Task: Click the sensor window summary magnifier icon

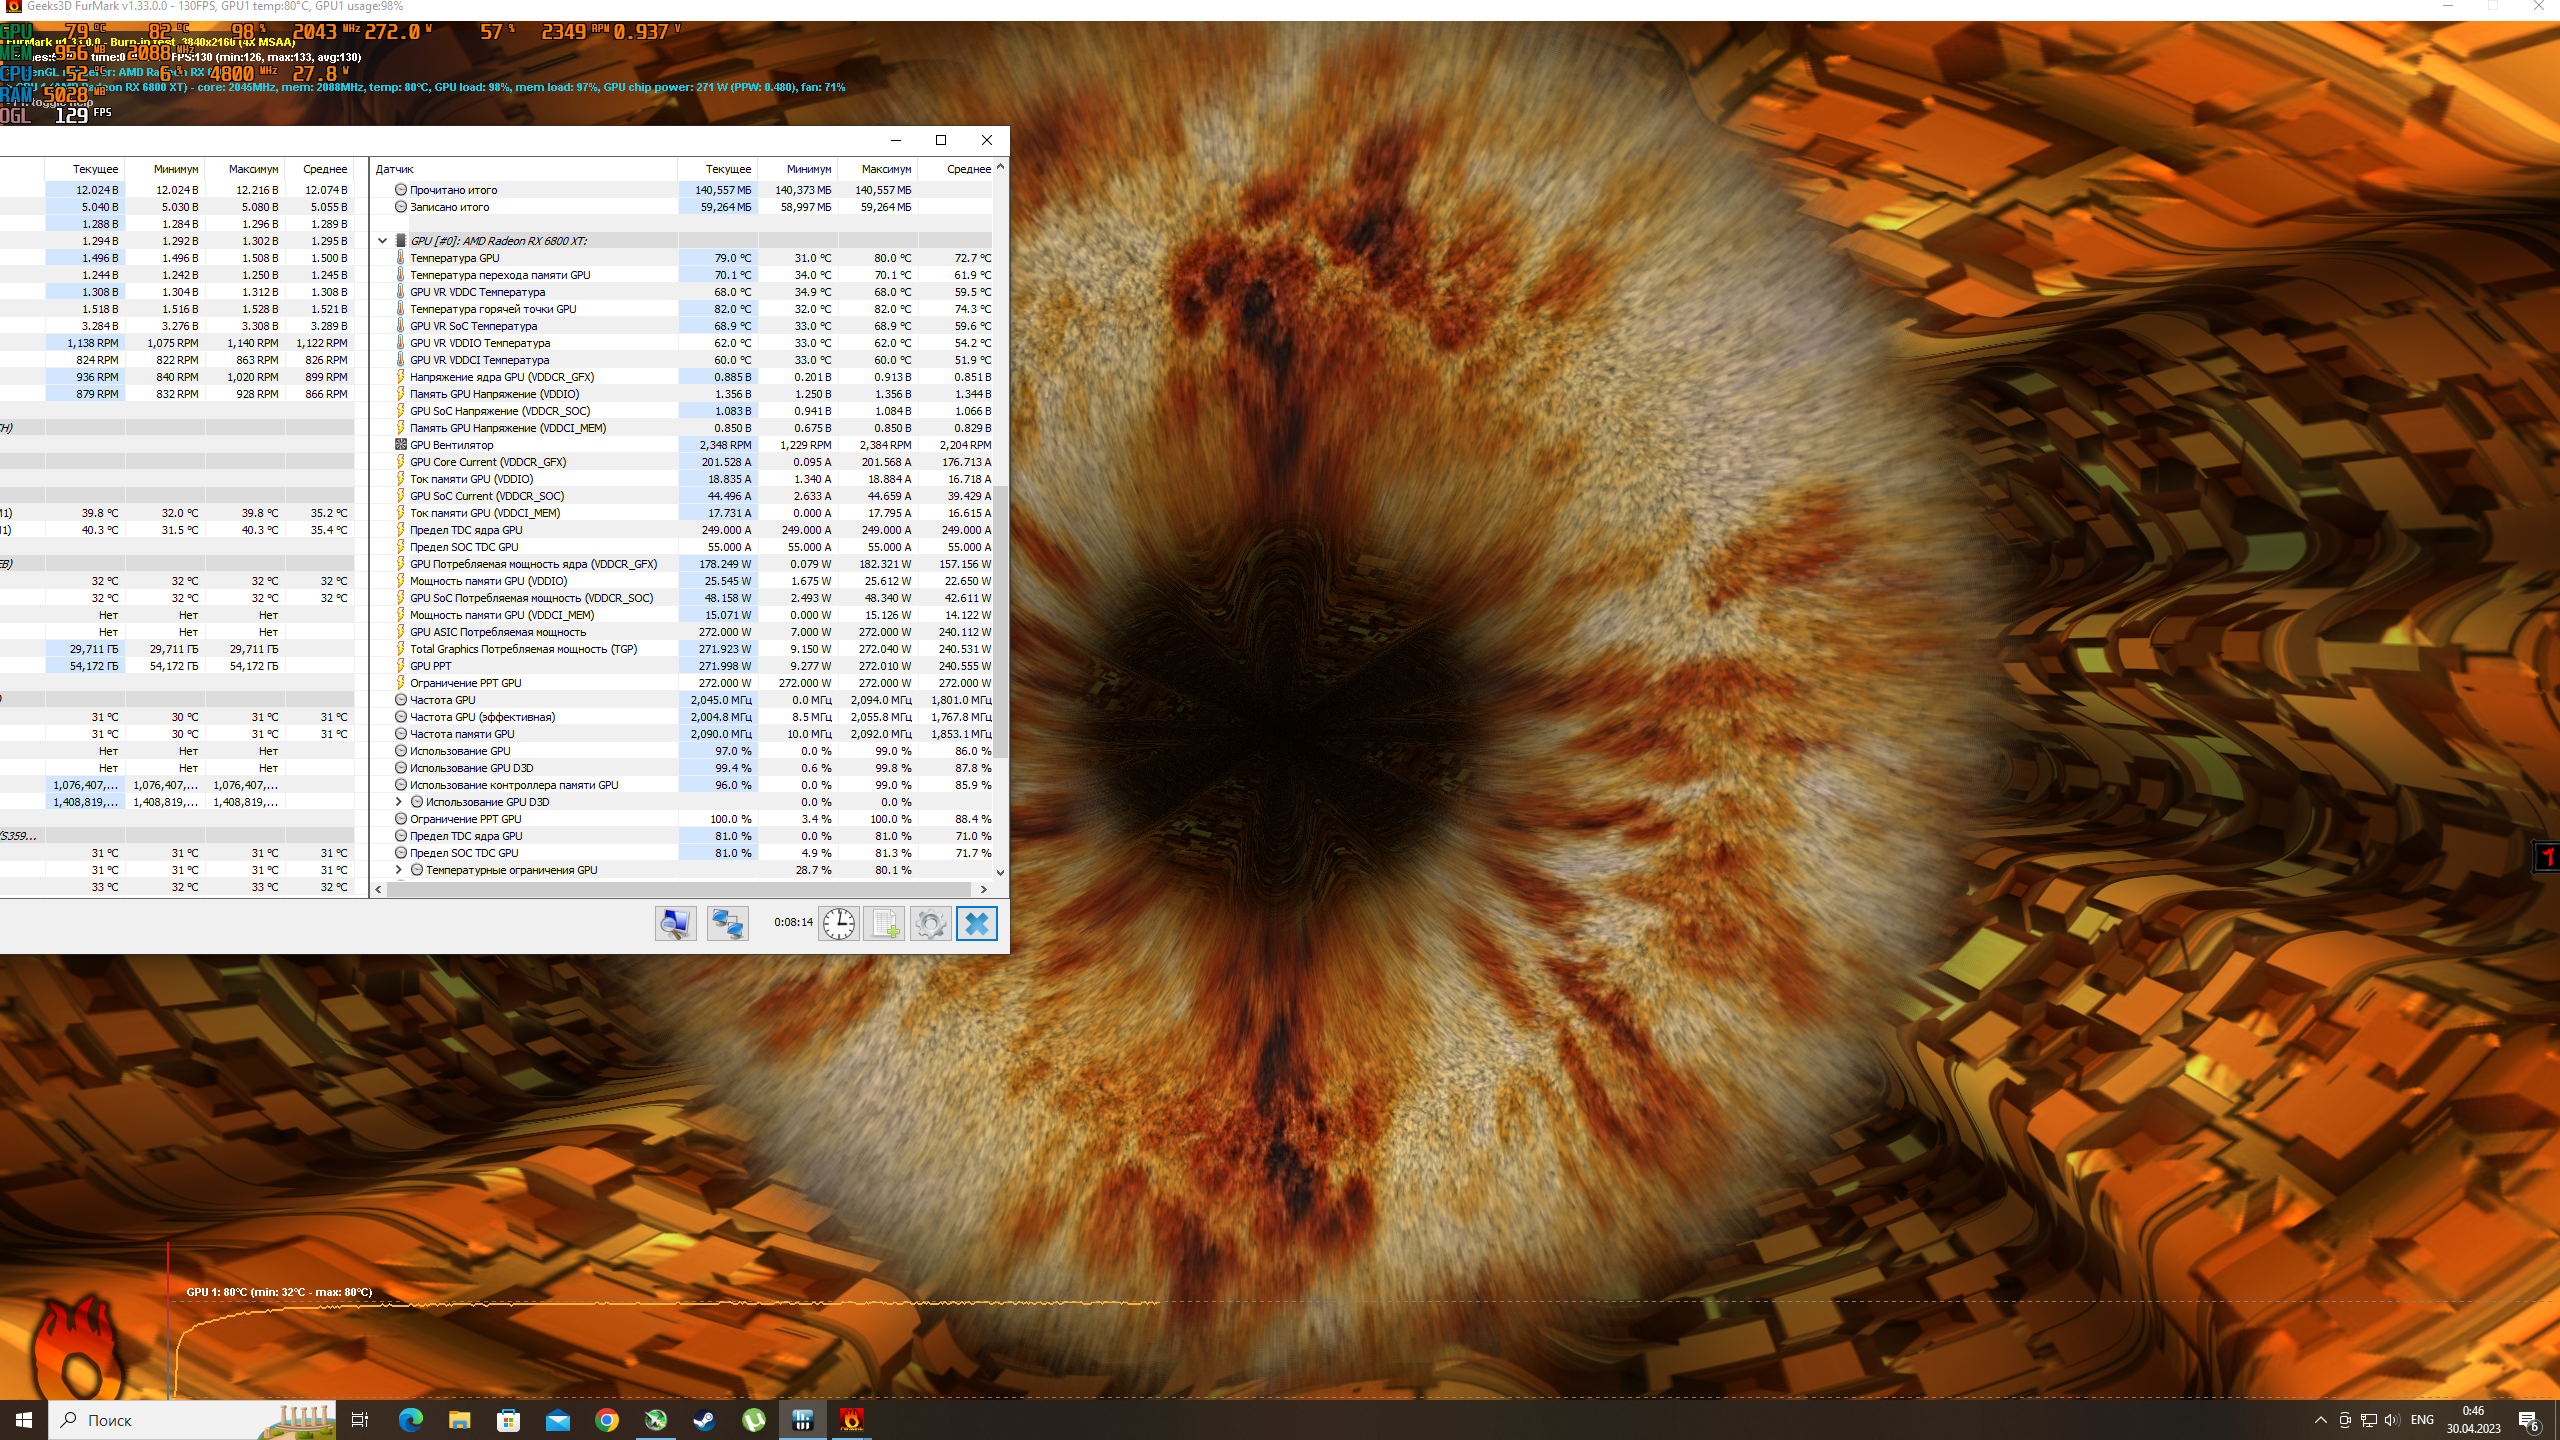Action: [x=676, y=923]
